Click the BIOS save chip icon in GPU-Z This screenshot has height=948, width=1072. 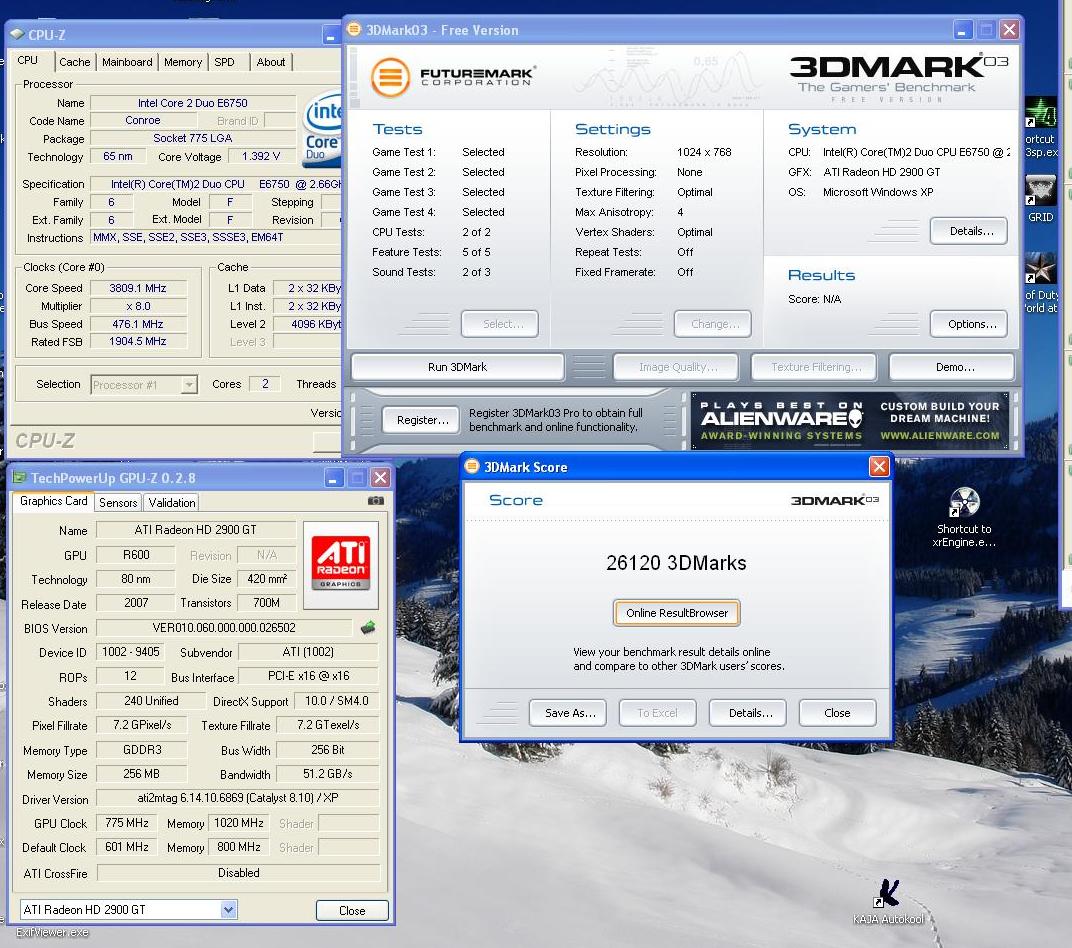(x=368, y=627)
